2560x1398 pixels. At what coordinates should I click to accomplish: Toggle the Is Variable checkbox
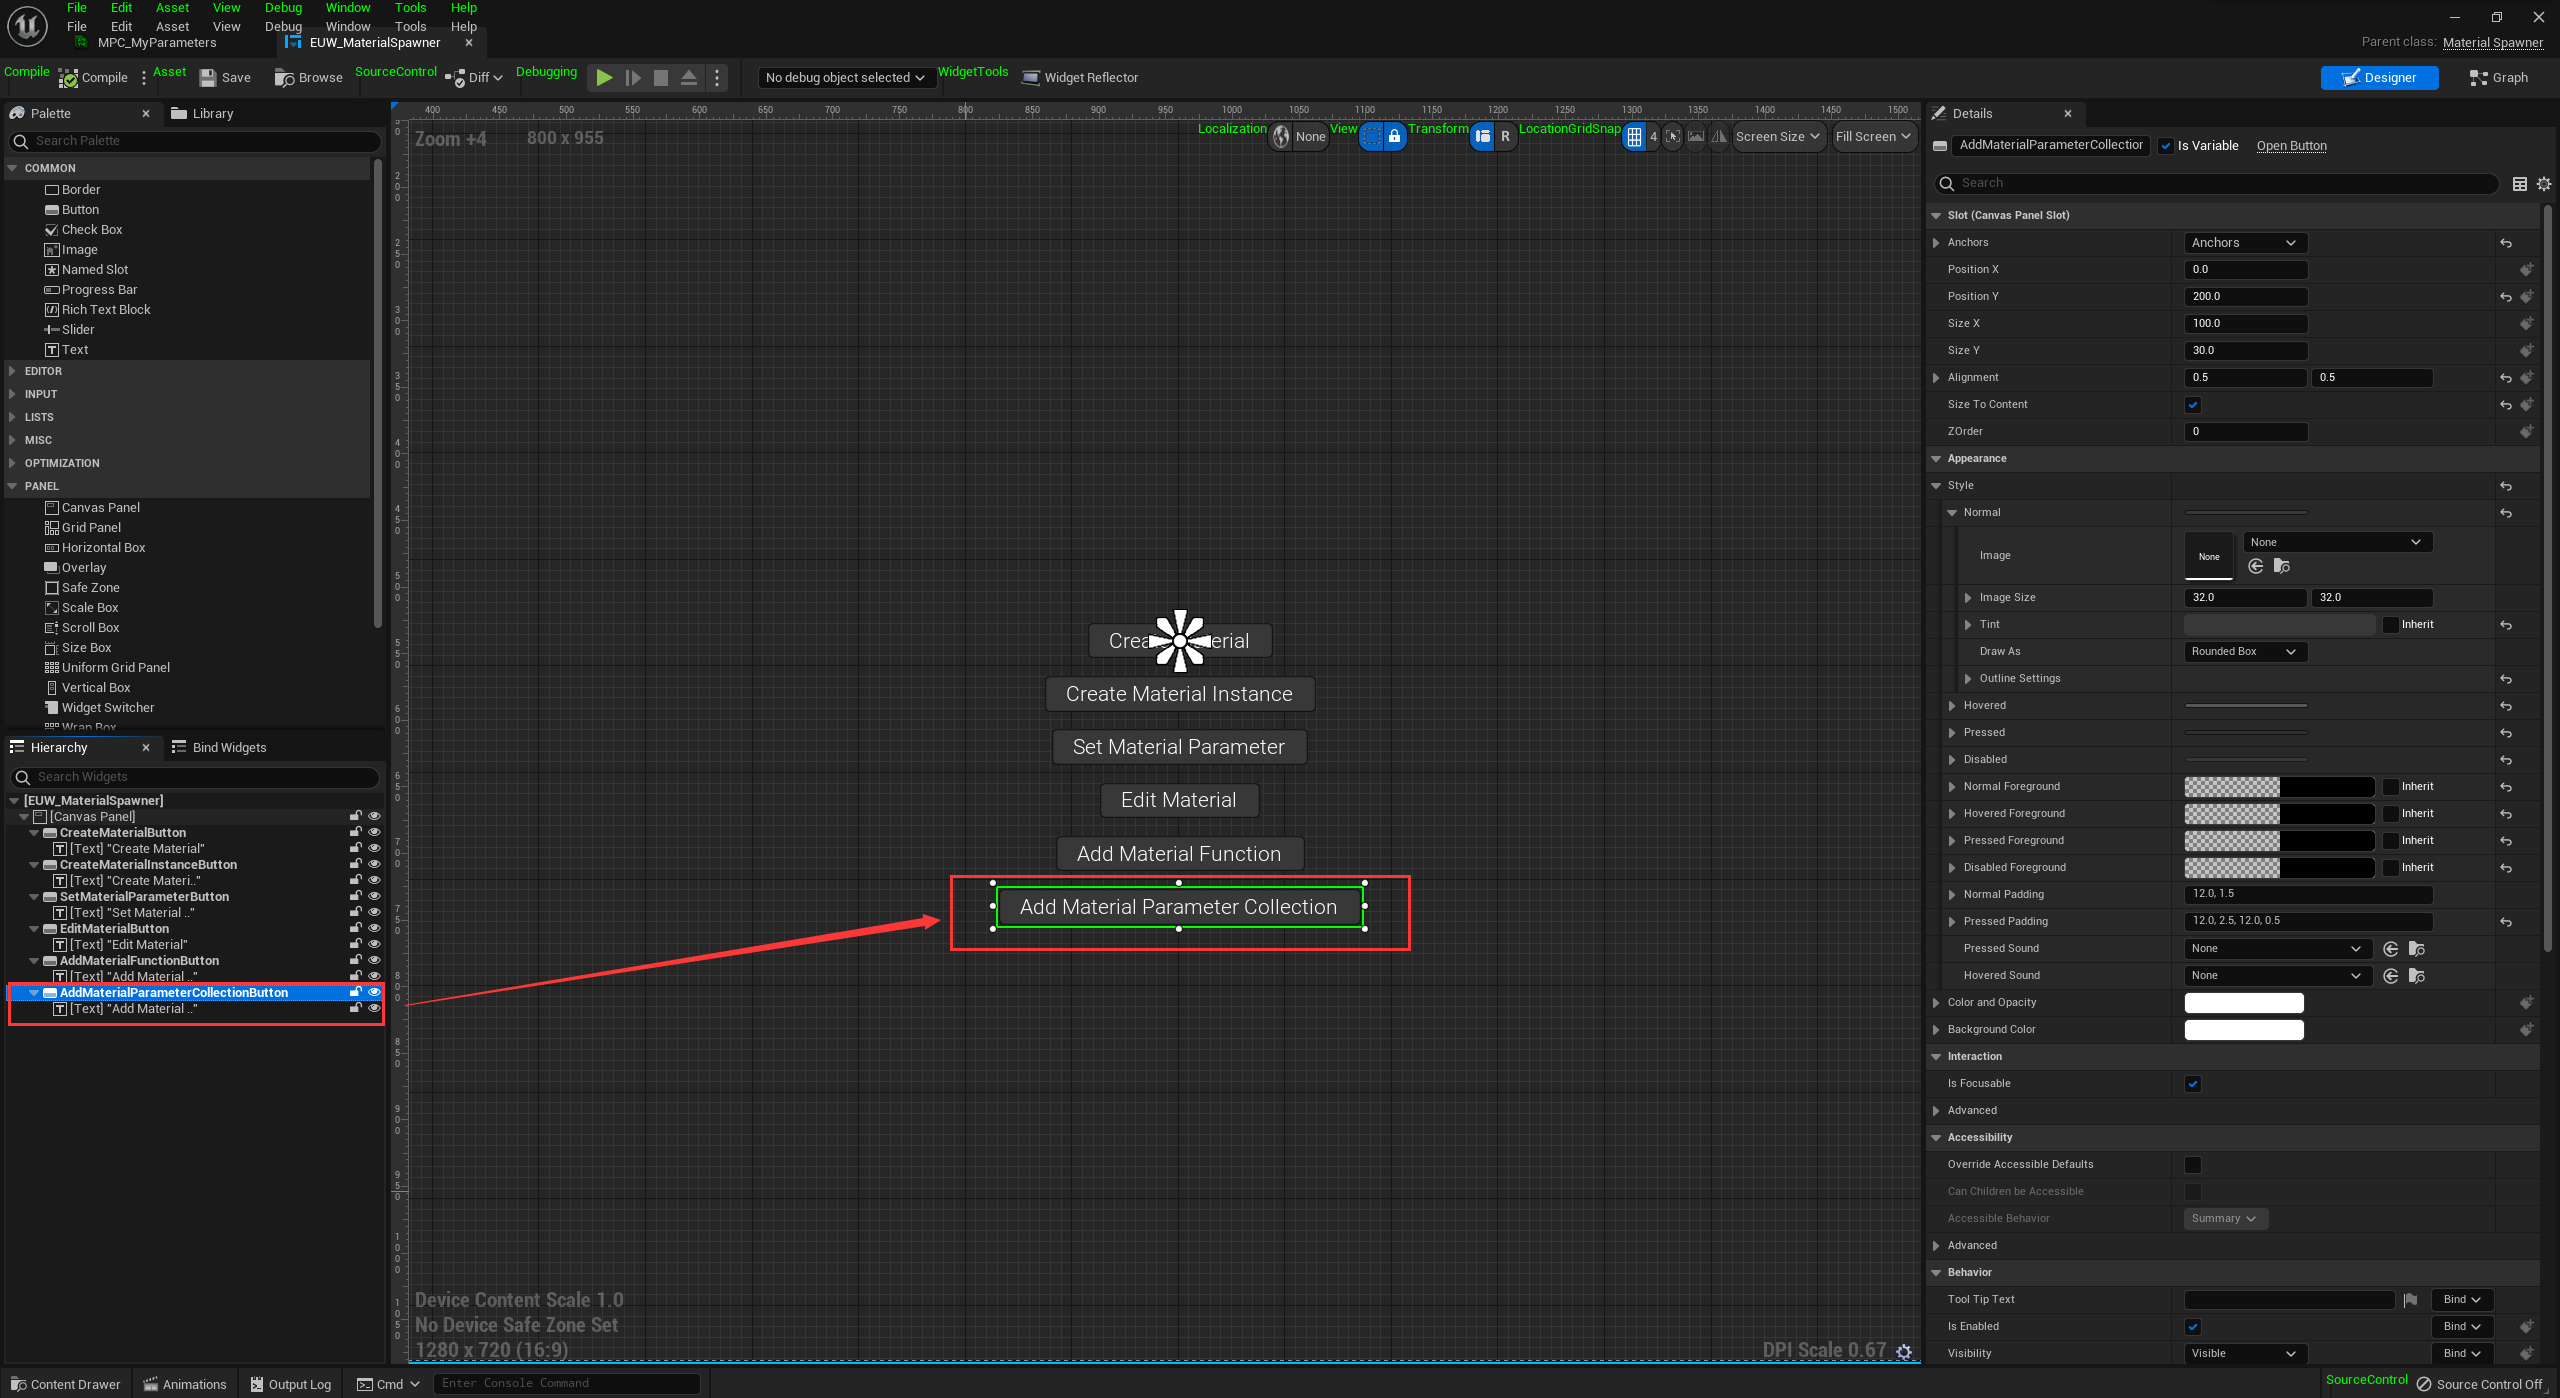click(2166, 146)
